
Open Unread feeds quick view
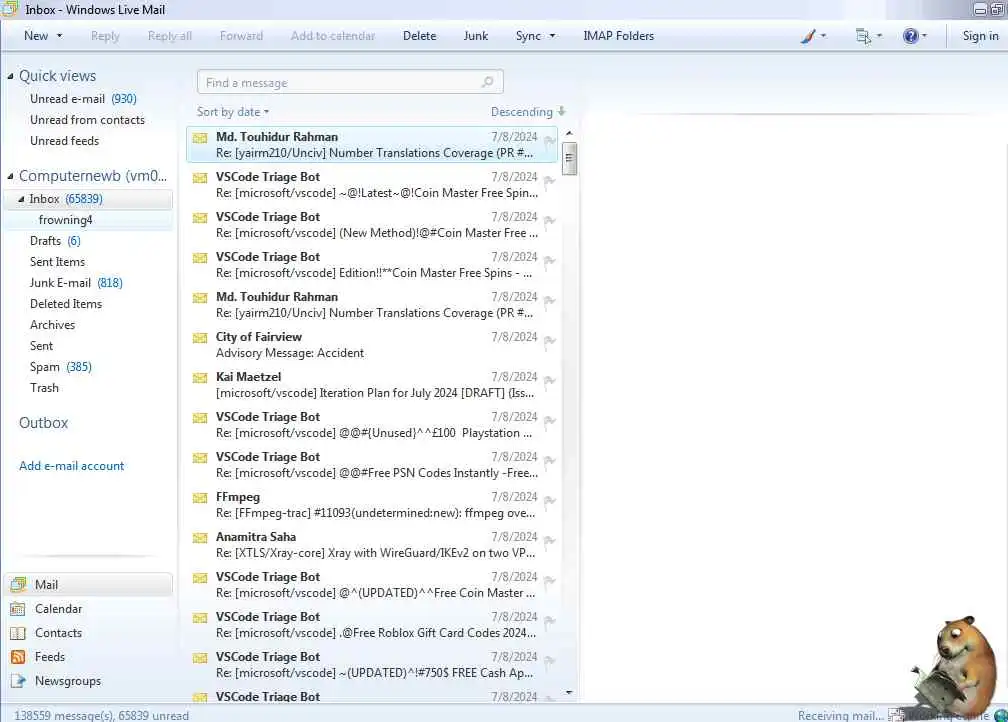click(64, 141)
